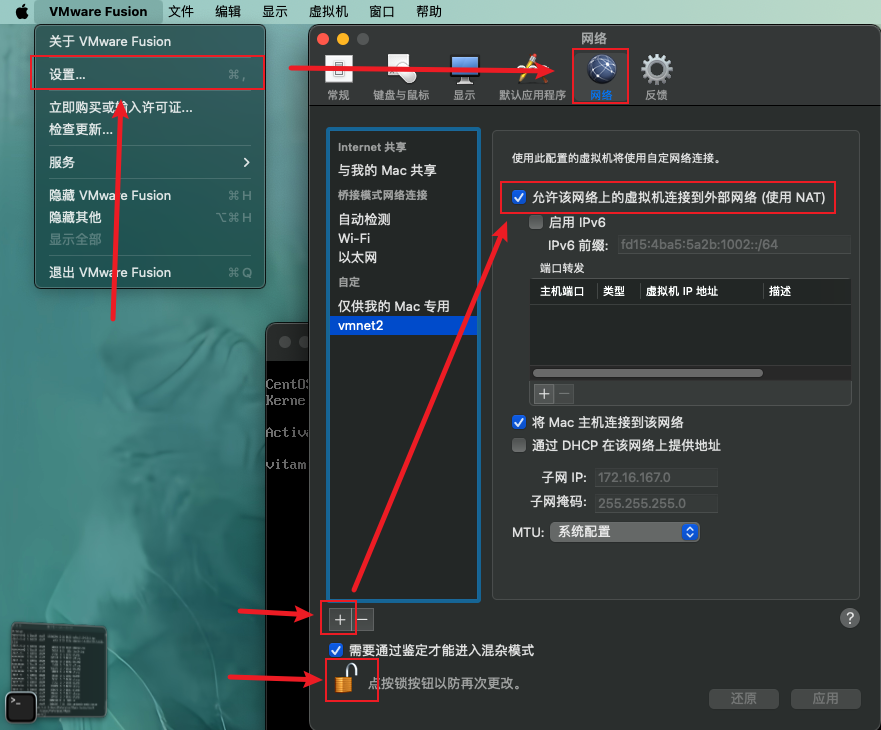
Task: Click the IPv6 前缀 field
Action: (x=734, y=244)
